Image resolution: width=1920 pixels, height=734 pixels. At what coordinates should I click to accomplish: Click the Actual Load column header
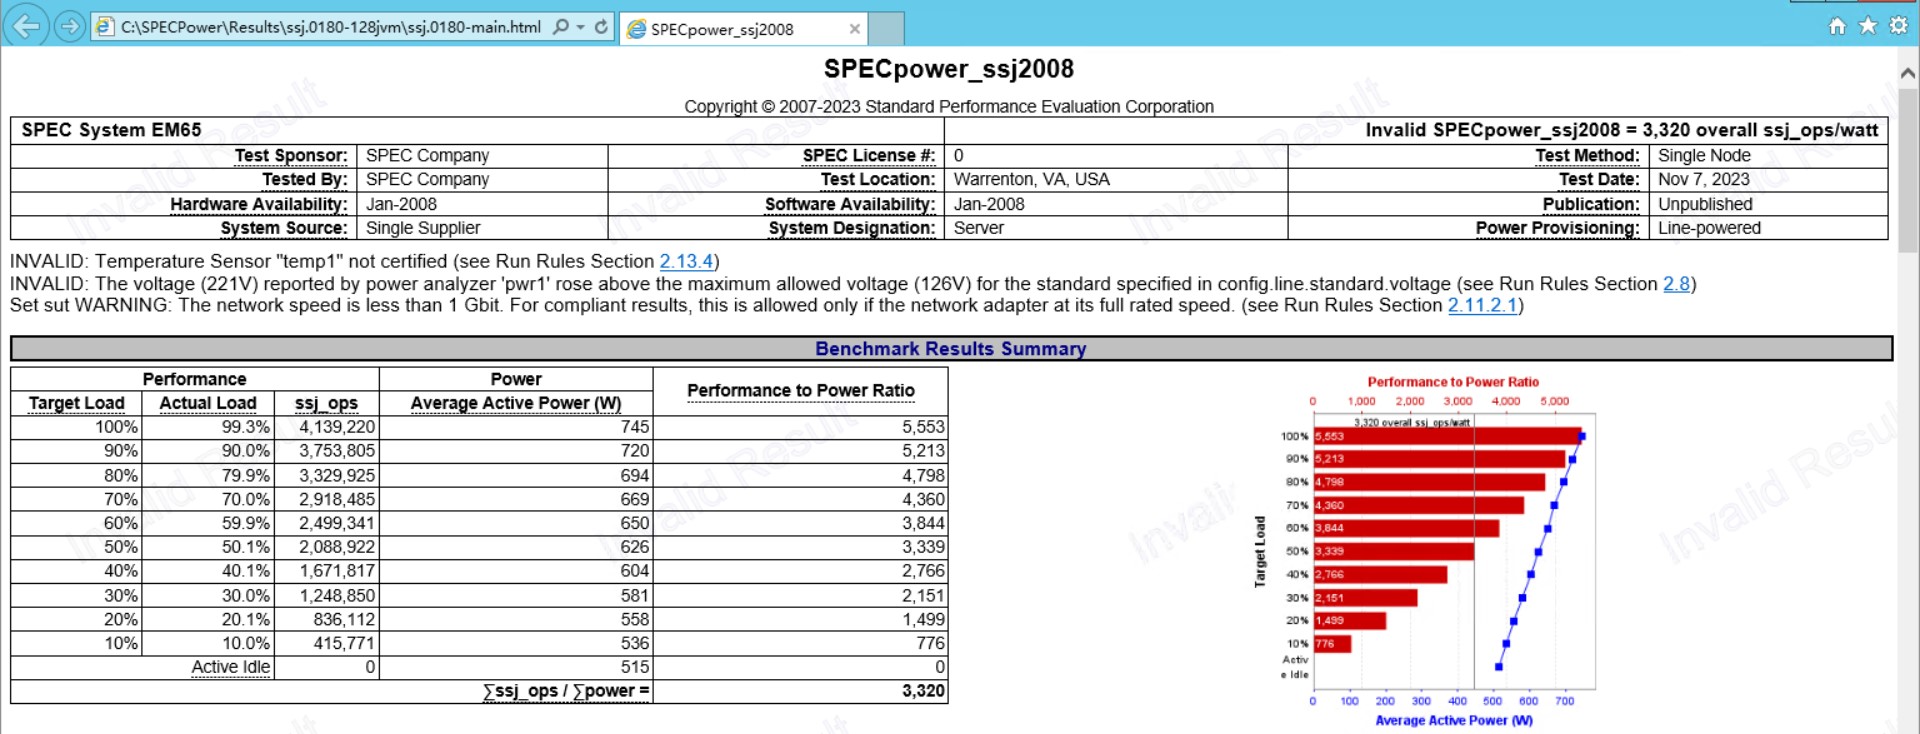click(x=208, y=403)
